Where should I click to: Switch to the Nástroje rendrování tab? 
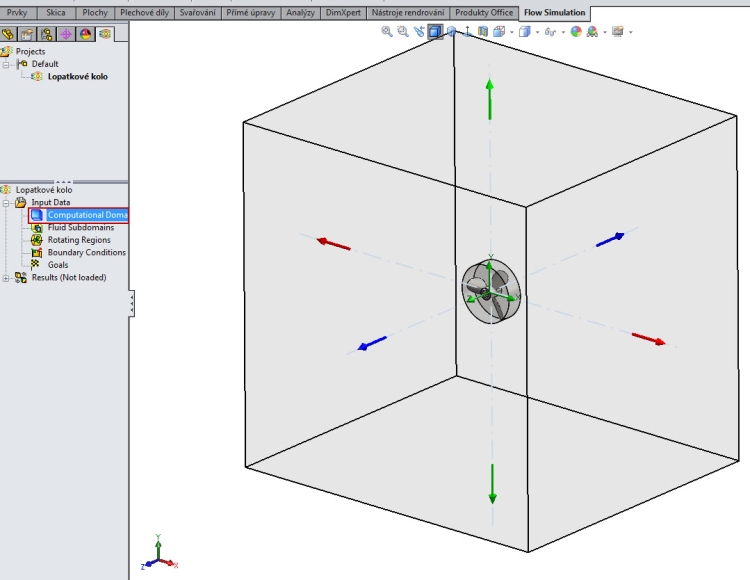408,13
